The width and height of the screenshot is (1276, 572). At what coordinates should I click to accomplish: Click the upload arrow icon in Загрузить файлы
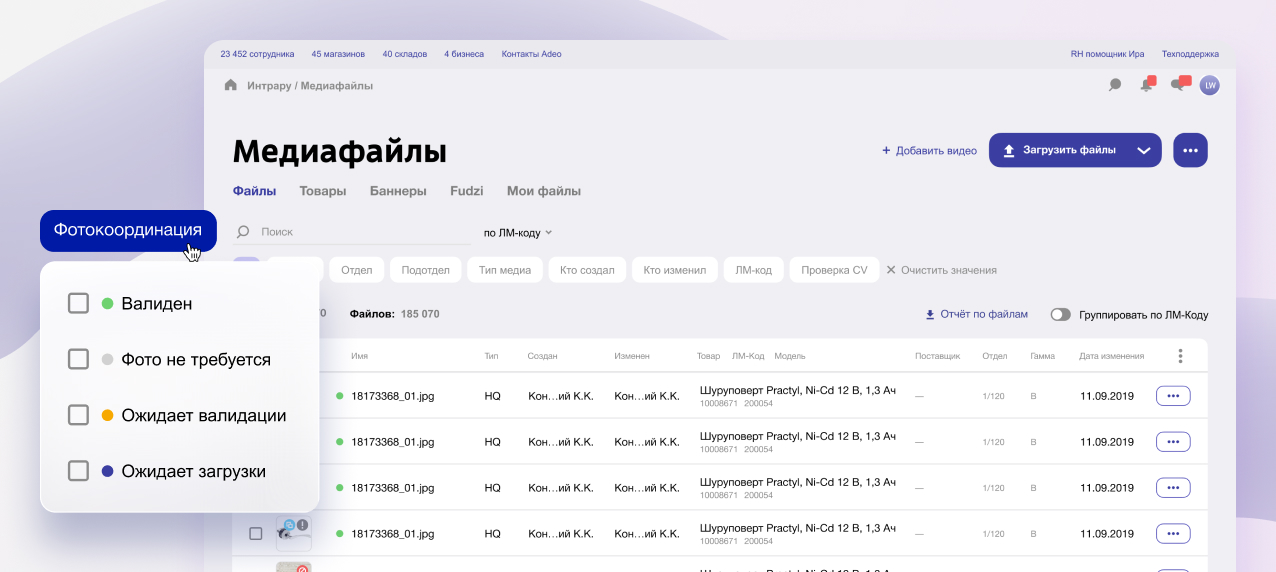[x=1009, y=150]
